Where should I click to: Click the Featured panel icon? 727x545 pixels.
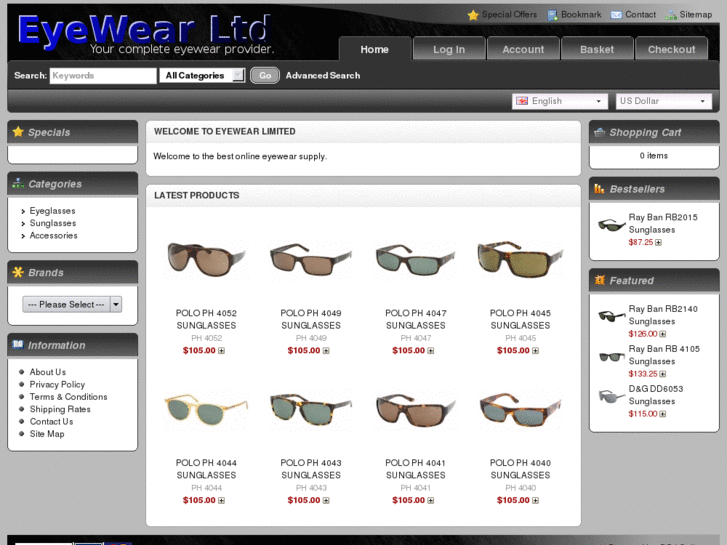(599, 280)
